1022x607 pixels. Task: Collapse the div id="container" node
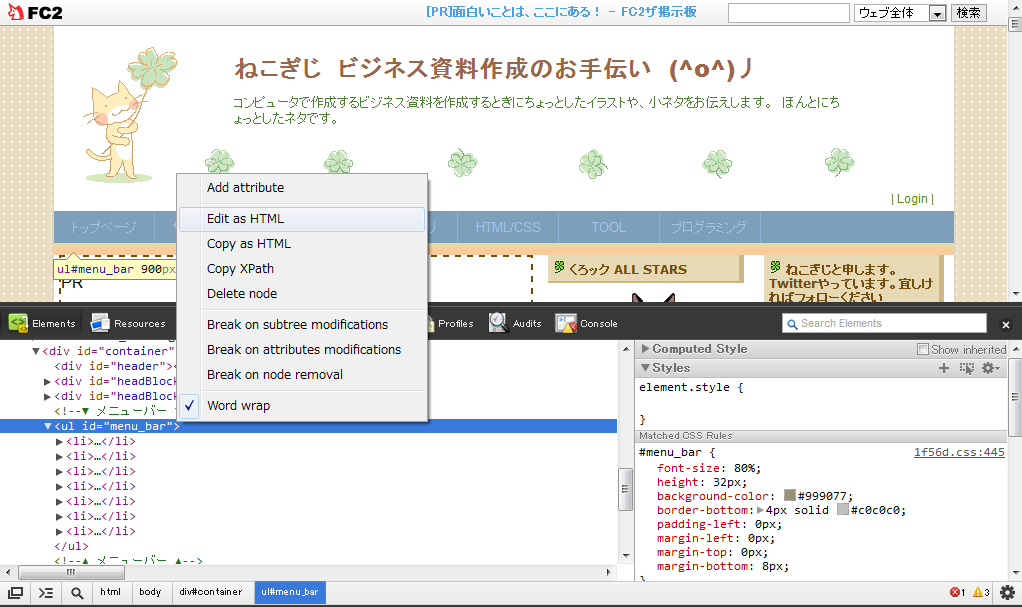[36, 351]
